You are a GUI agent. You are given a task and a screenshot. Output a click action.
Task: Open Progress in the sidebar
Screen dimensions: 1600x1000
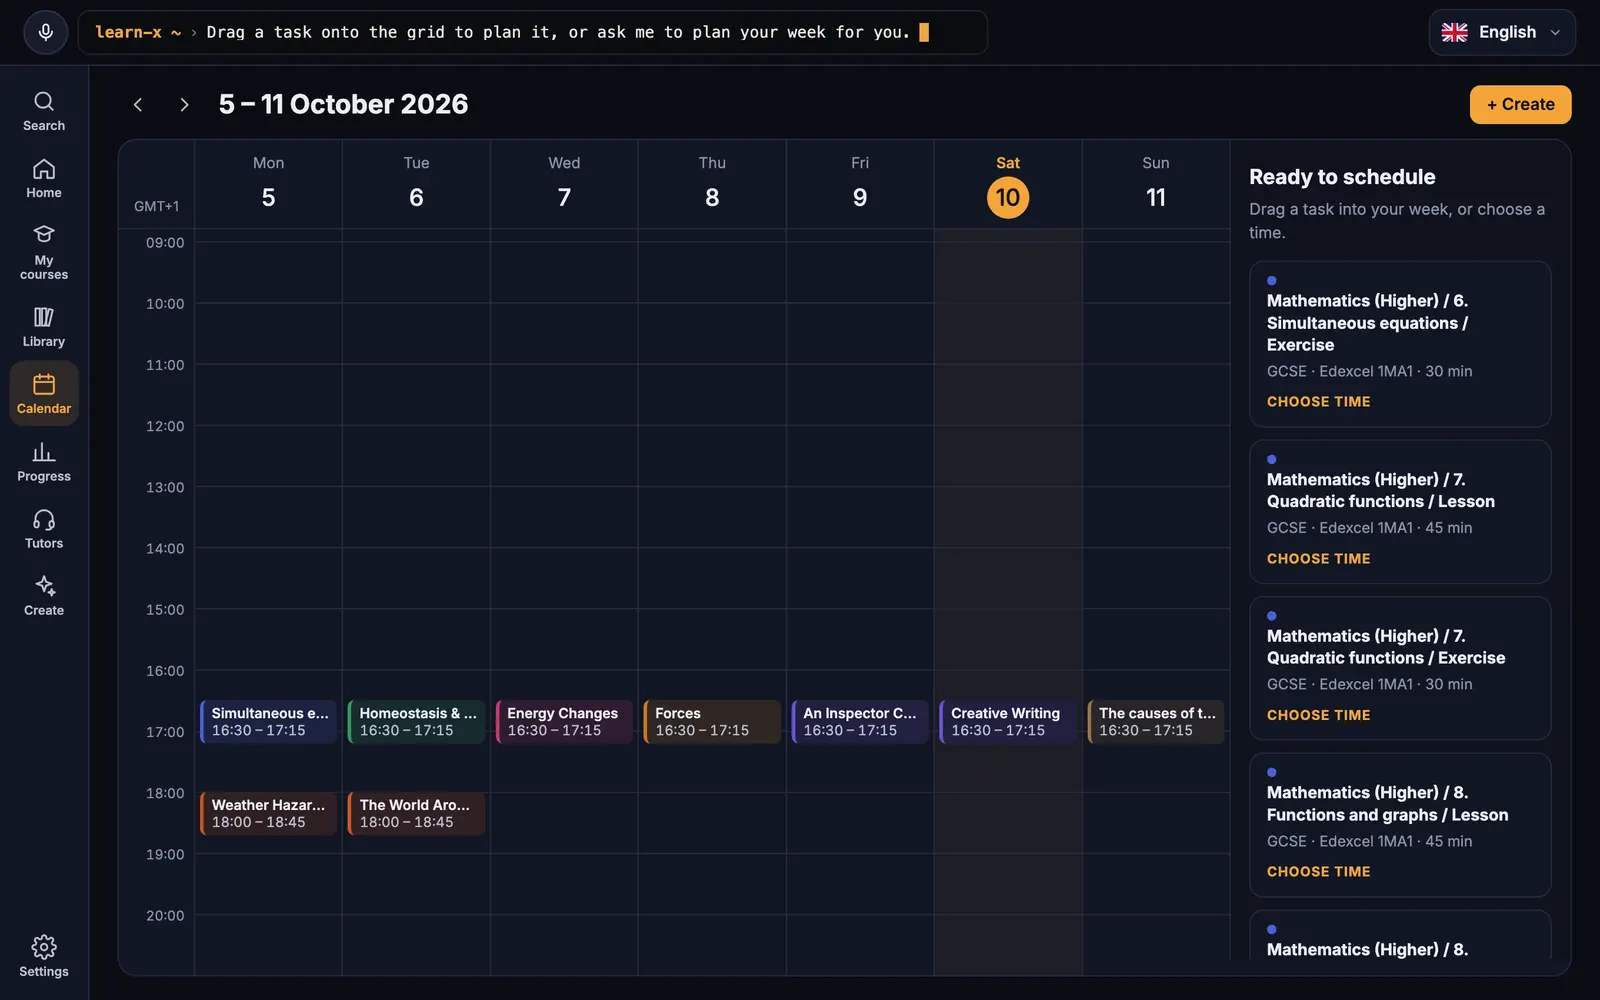[44, 462]
